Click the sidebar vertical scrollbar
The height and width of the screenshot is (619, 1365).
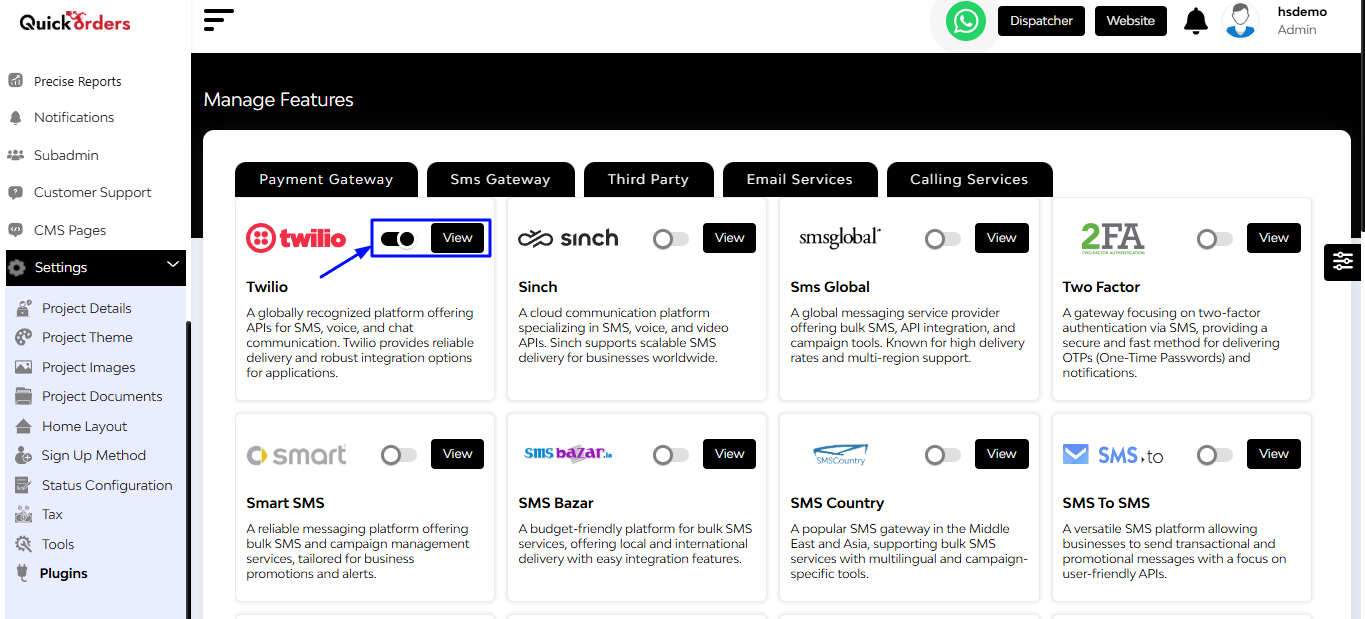click(188, 470)
